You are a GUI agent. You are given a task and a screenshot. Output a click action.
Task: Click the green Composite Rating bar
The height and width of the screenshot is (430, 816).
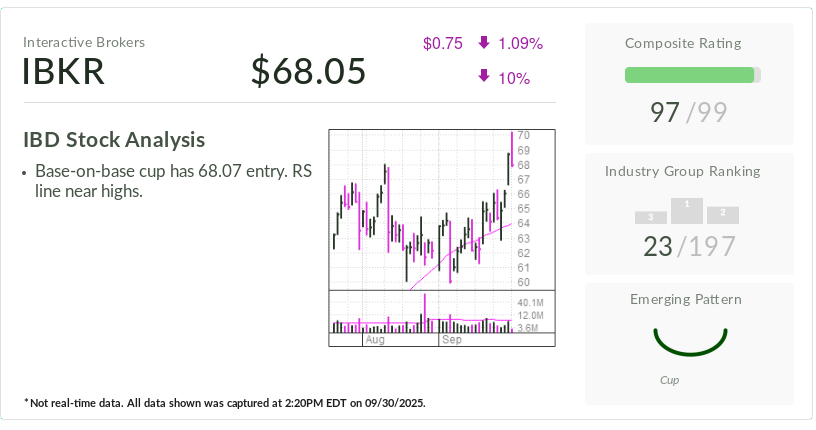coord(691,75)
